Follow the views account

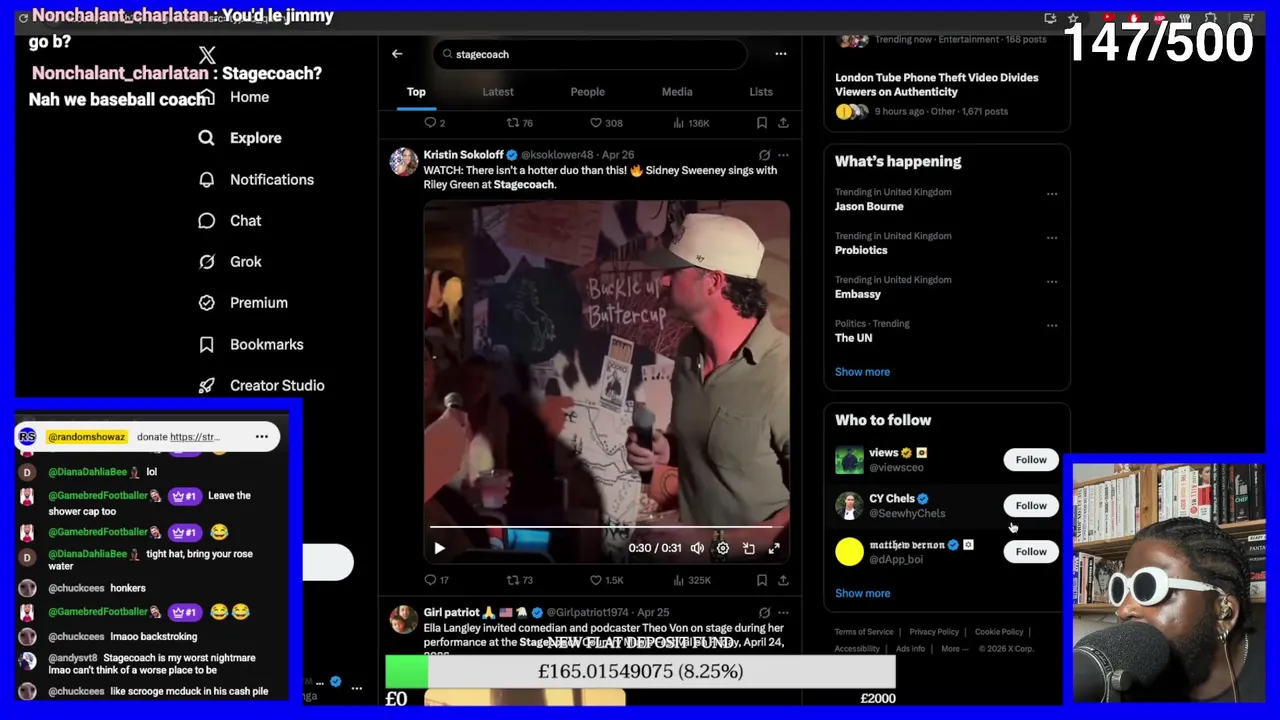(x=1031, y=460)
